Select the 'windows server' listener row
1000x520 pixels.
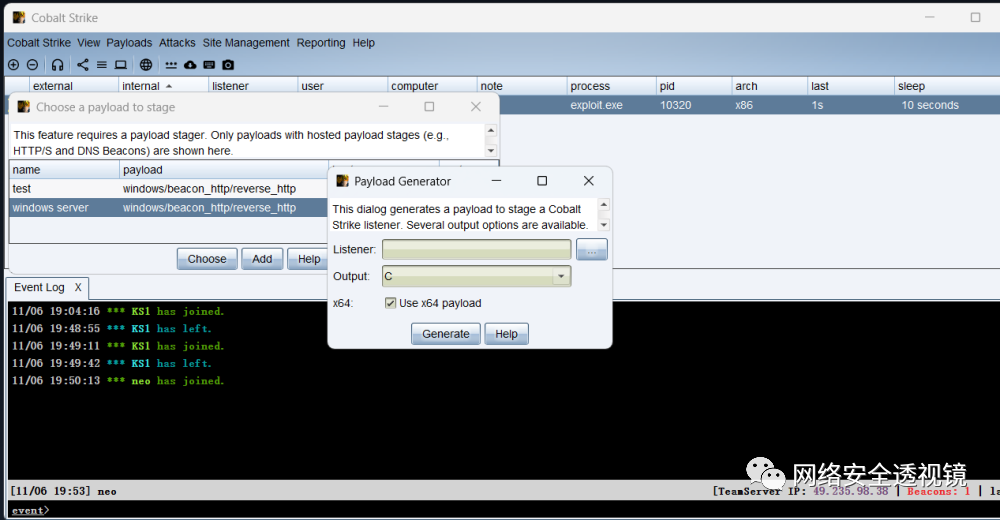point(168,208)
